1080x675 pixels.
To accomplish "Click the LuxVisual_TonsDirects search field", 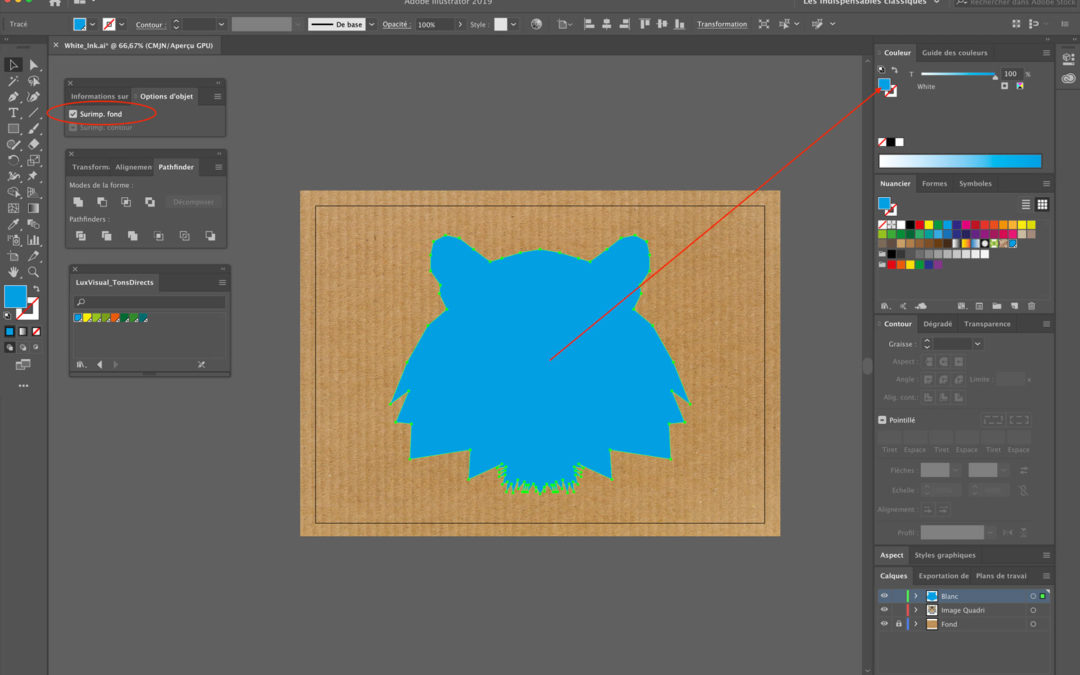I will click(150, 302).
